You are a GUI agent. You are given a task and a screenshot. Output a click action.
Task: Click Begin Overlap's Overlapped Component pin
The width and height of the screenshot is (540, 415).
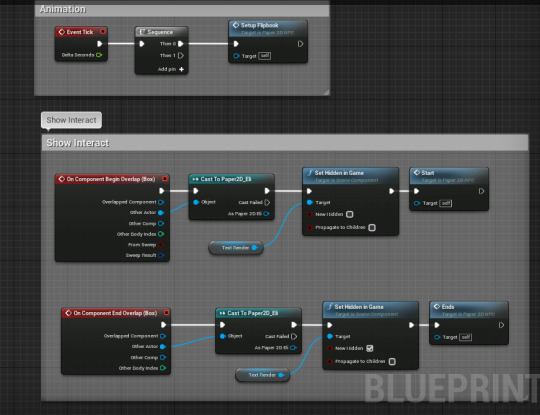click(161, 202)
